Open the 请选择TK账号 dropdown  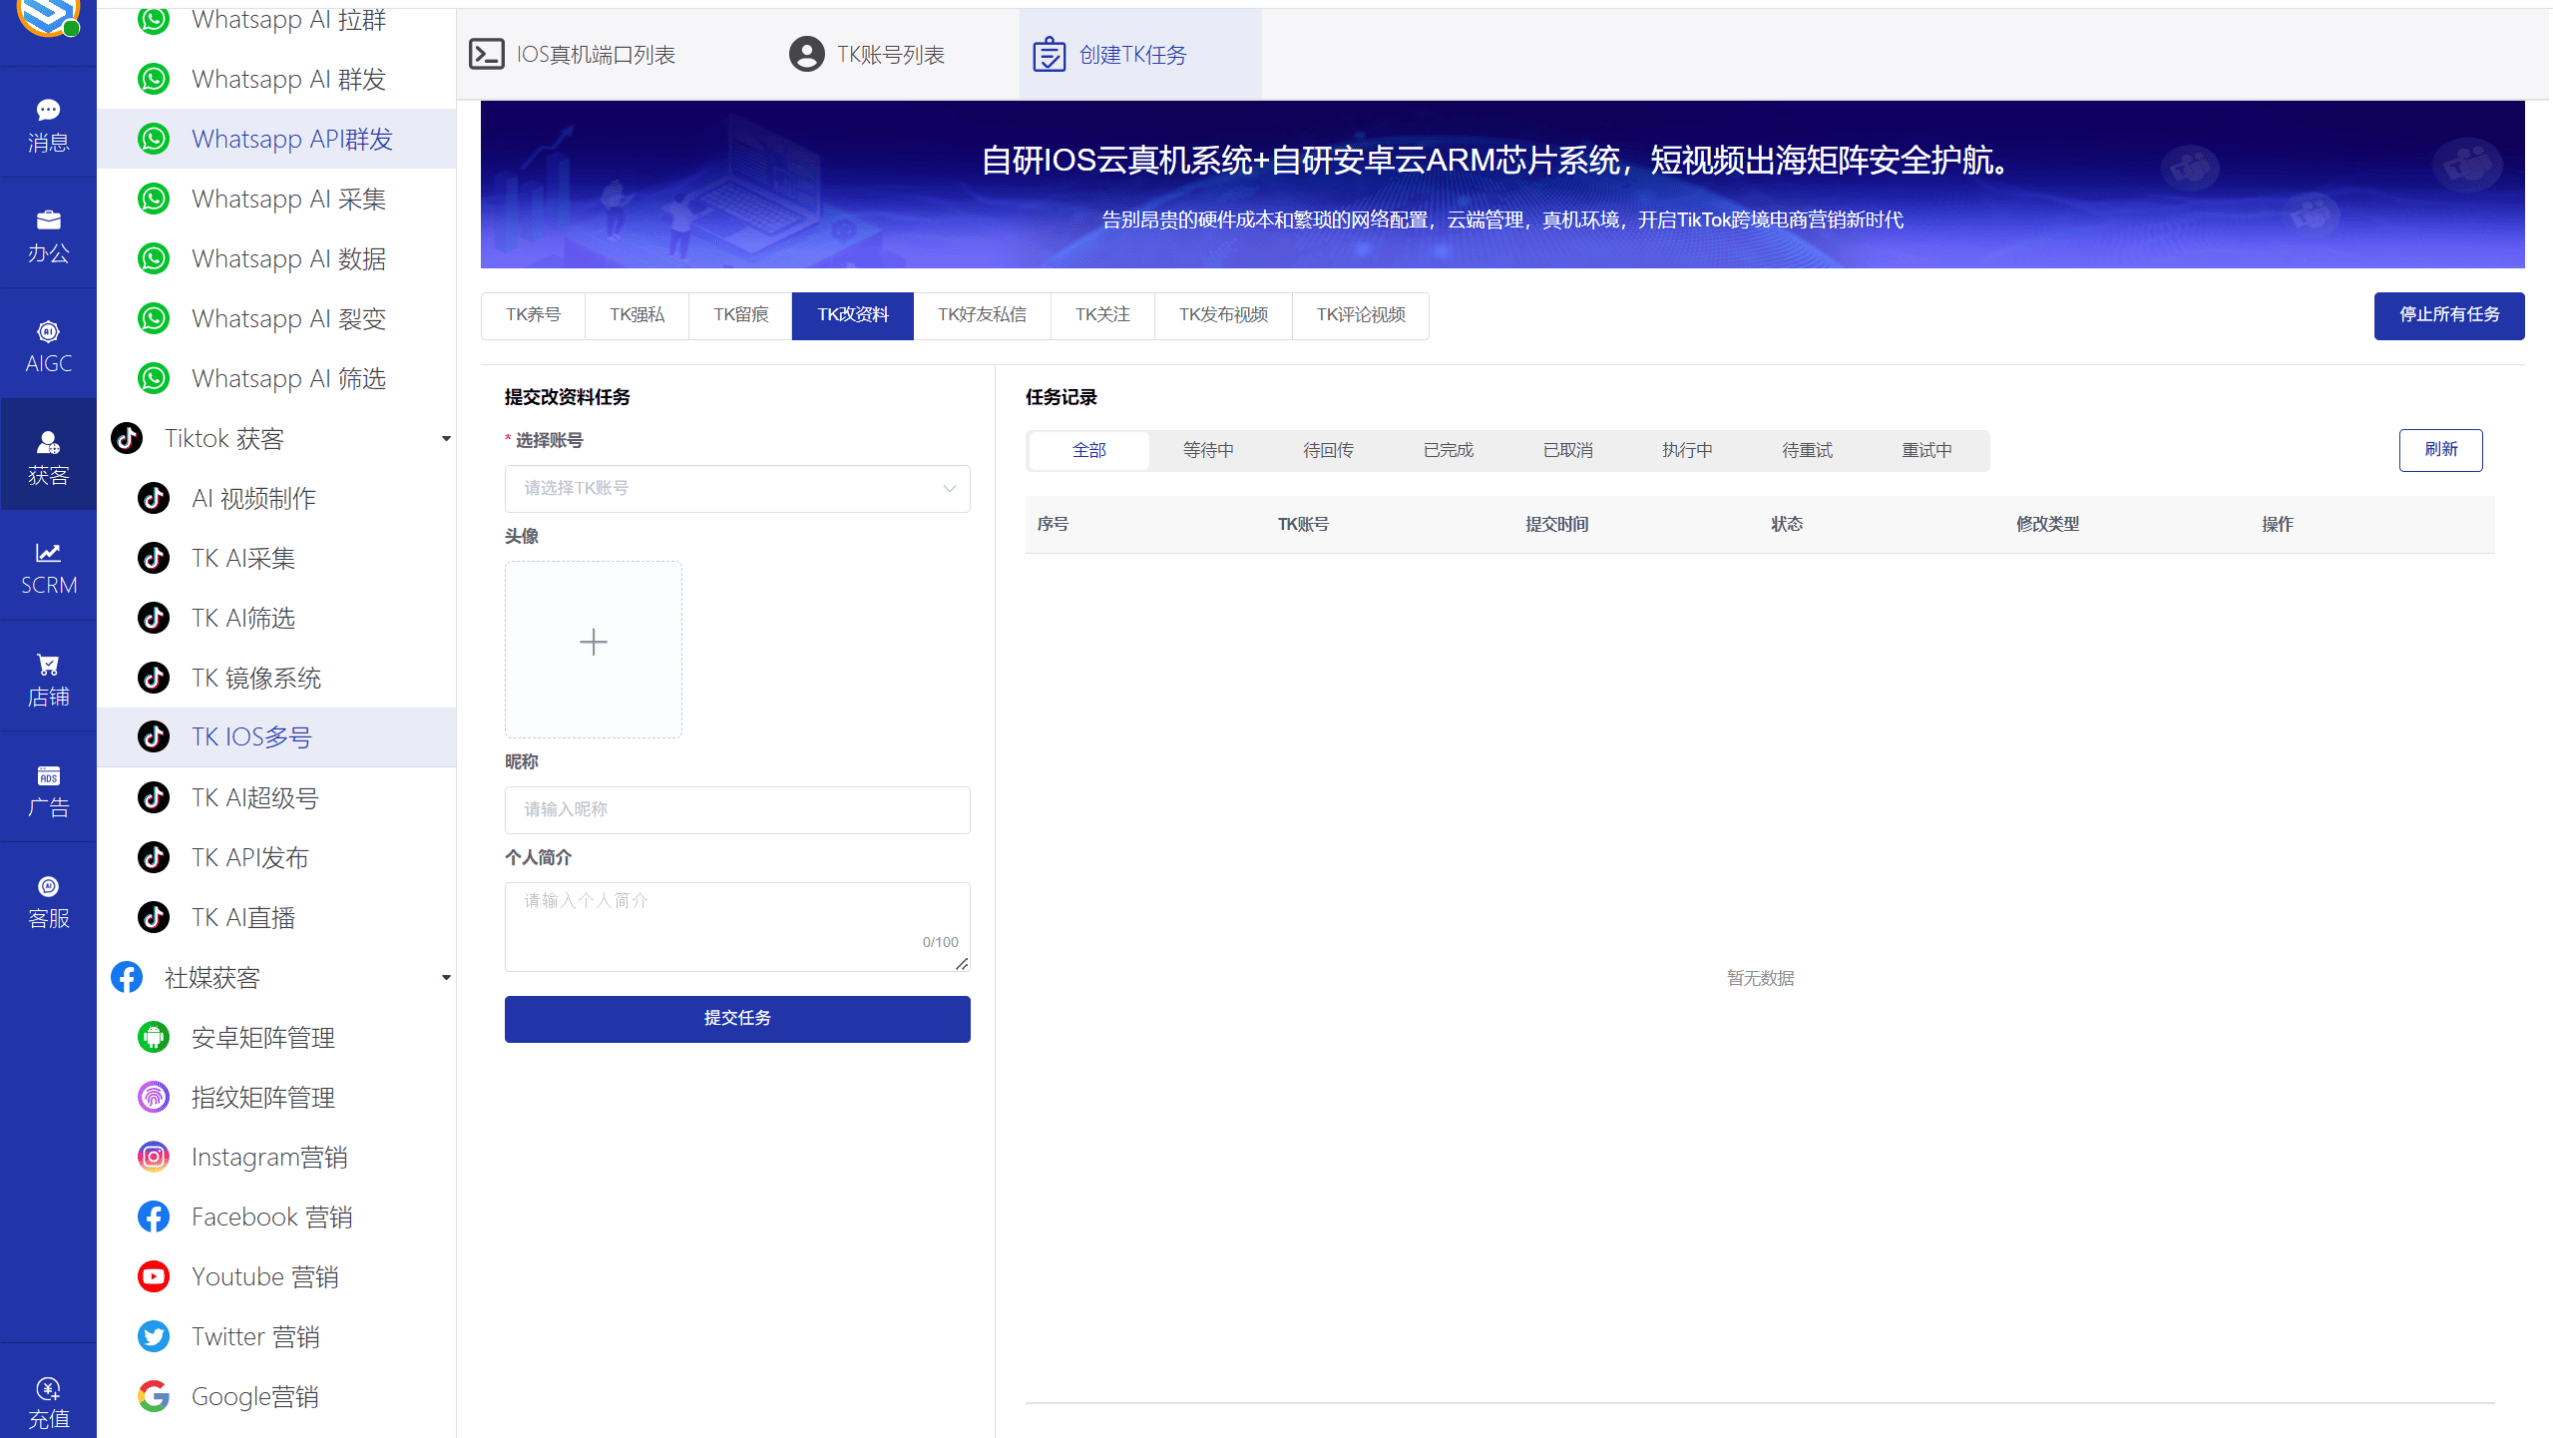[736, 488]
